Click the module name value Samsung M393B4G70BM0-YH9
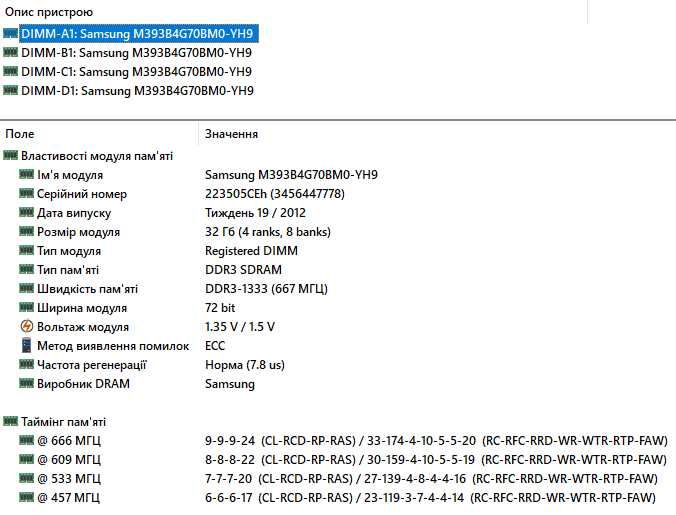Screen dimensions: 676x515 291,175
